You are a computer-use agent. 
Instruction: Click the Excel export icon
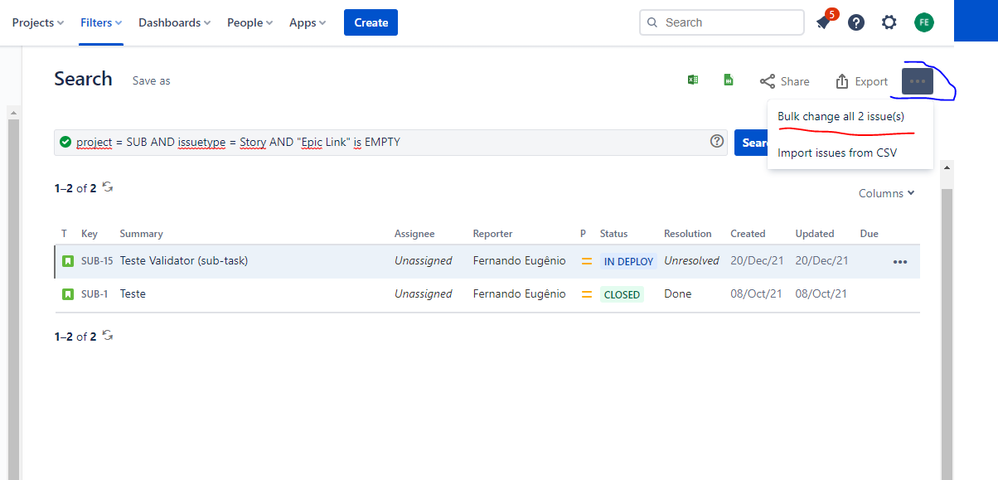pyautogui.click(x=693, y=80)
